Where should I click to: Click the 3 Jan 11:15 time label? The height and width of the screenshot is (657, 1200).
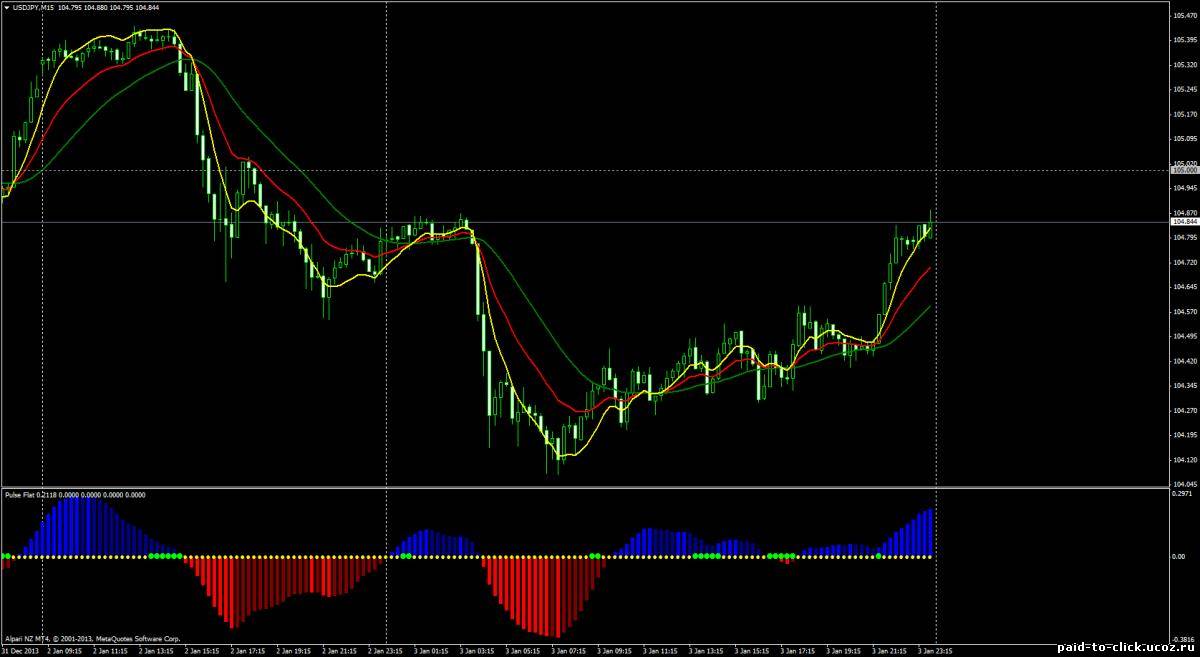click(660, 649)
